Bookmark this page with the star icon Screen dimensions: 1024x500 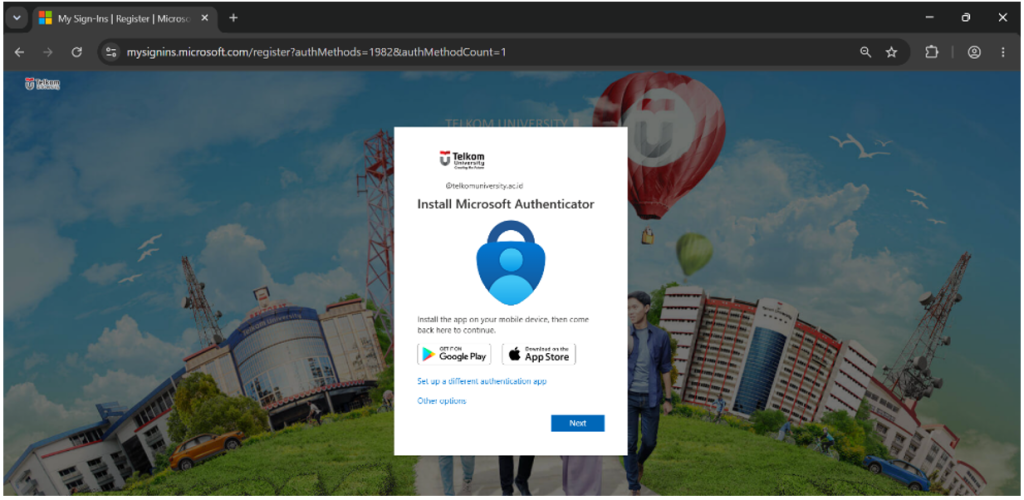click(891, 52)
